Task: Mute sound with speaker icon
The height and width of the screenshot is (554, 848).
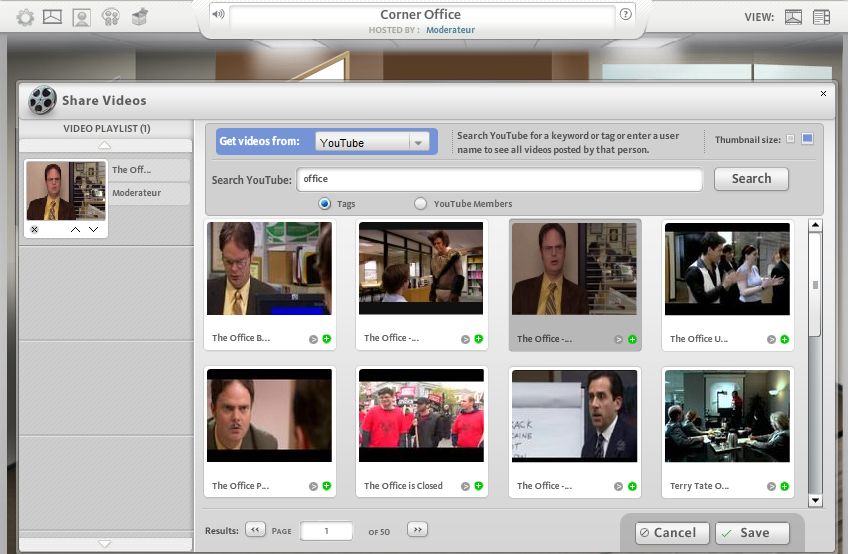Action: point(218,14)
